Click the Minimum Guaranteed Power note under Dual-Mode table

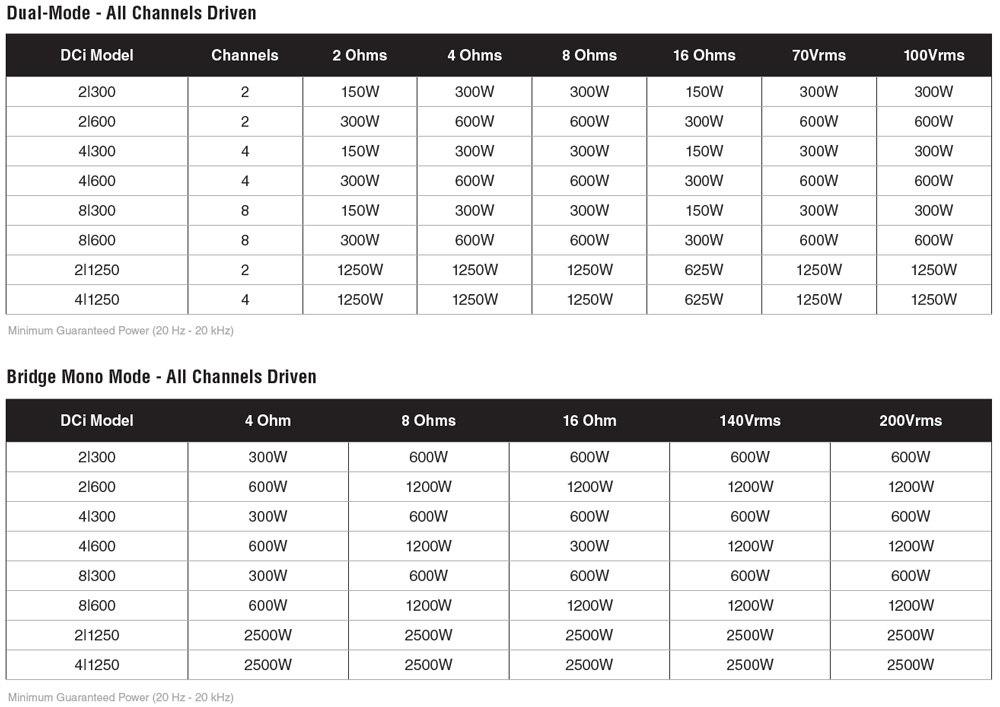click(121, 331)
